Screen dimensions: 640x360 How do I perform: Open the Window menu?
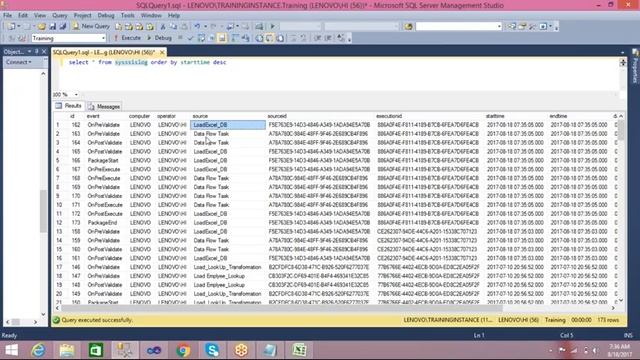pyautogui.click(x=151, y=16)
